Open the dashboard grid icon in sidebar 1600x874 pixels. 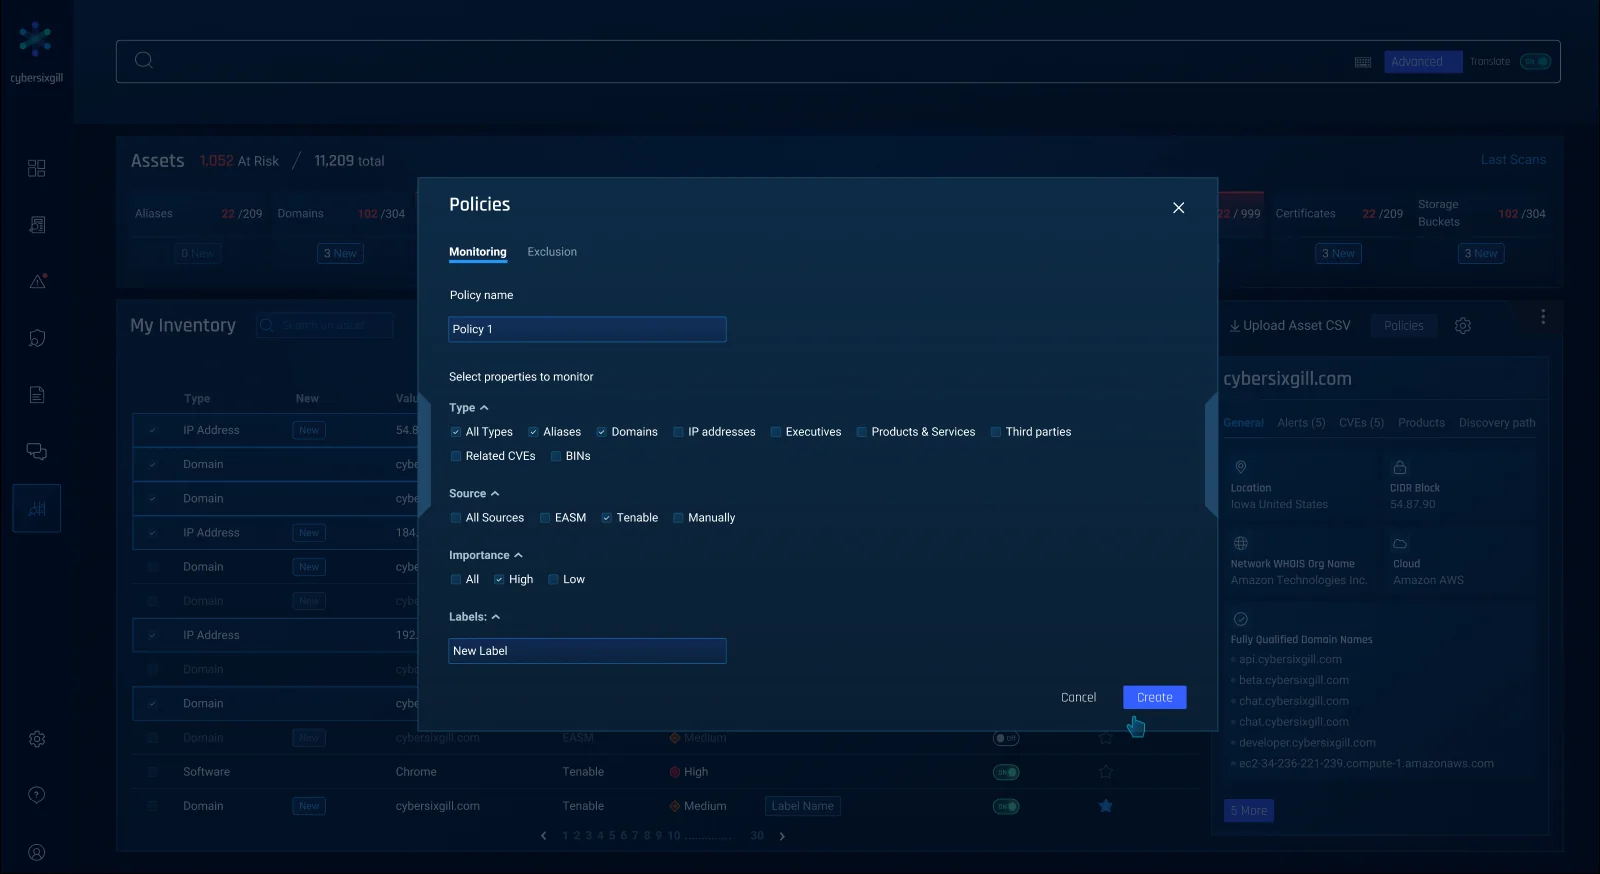click(37, 168)
